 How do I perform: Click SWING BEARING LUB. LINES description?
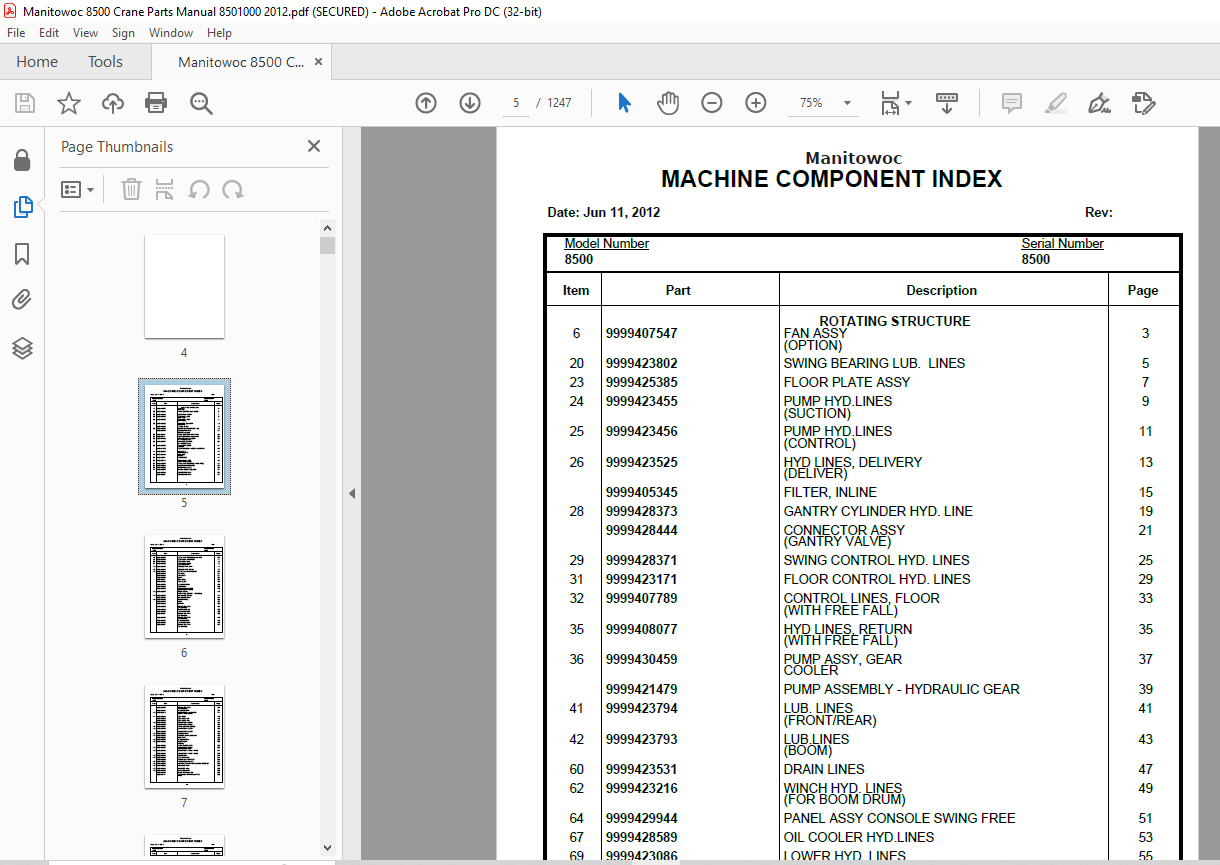[x=874, y=363]
